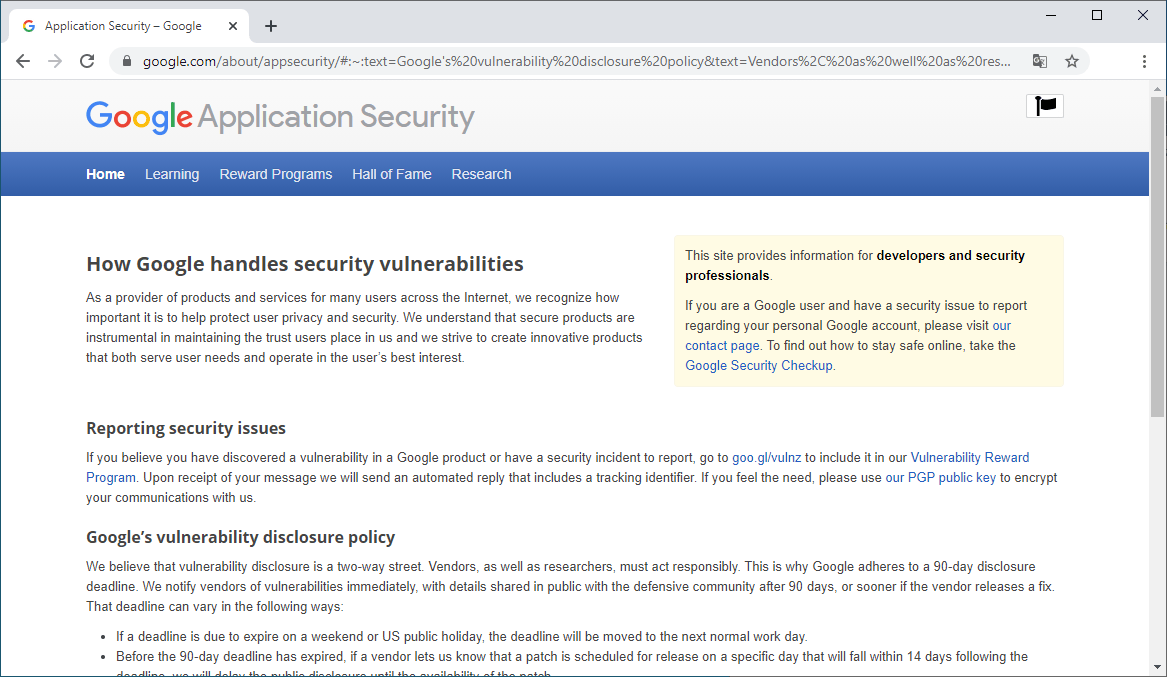
Task: Click the translate page icon
Action: [1040, 61]
